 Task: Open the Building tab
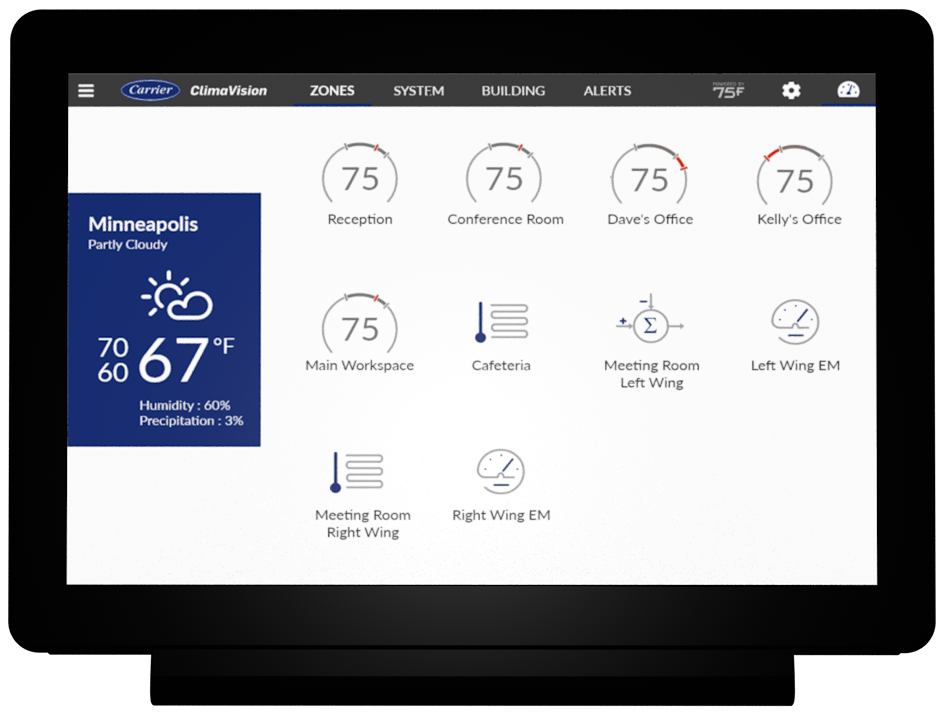(513, 91)
